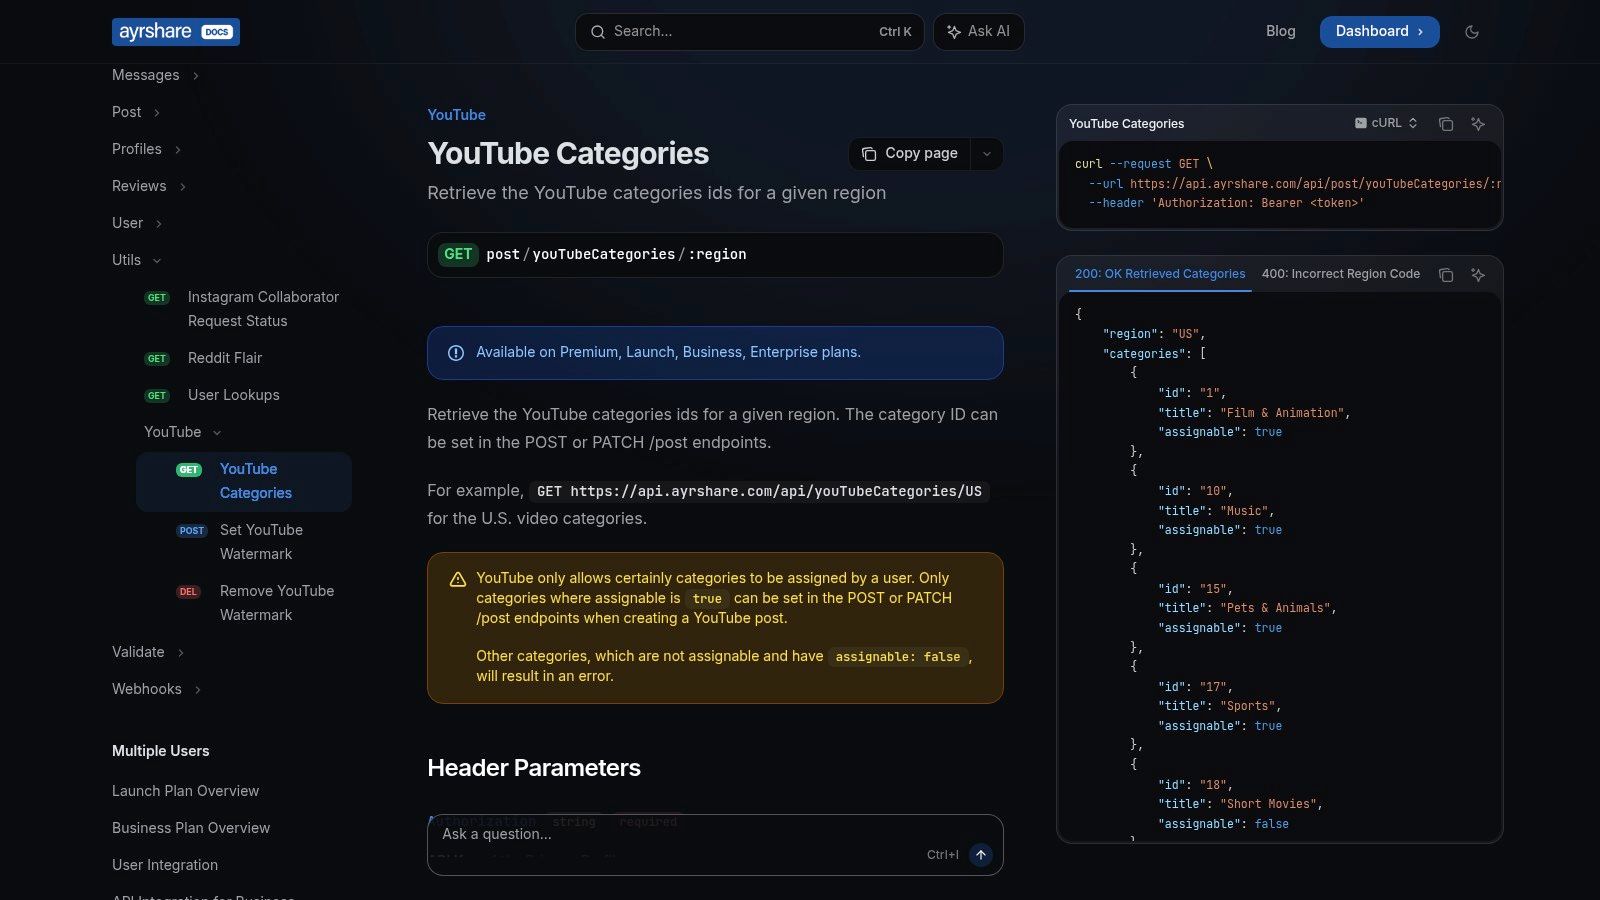Viewport: 1600px width, 900px height.
Task: Click YouTube Categories code panel title
Action: pos(1126,124)
